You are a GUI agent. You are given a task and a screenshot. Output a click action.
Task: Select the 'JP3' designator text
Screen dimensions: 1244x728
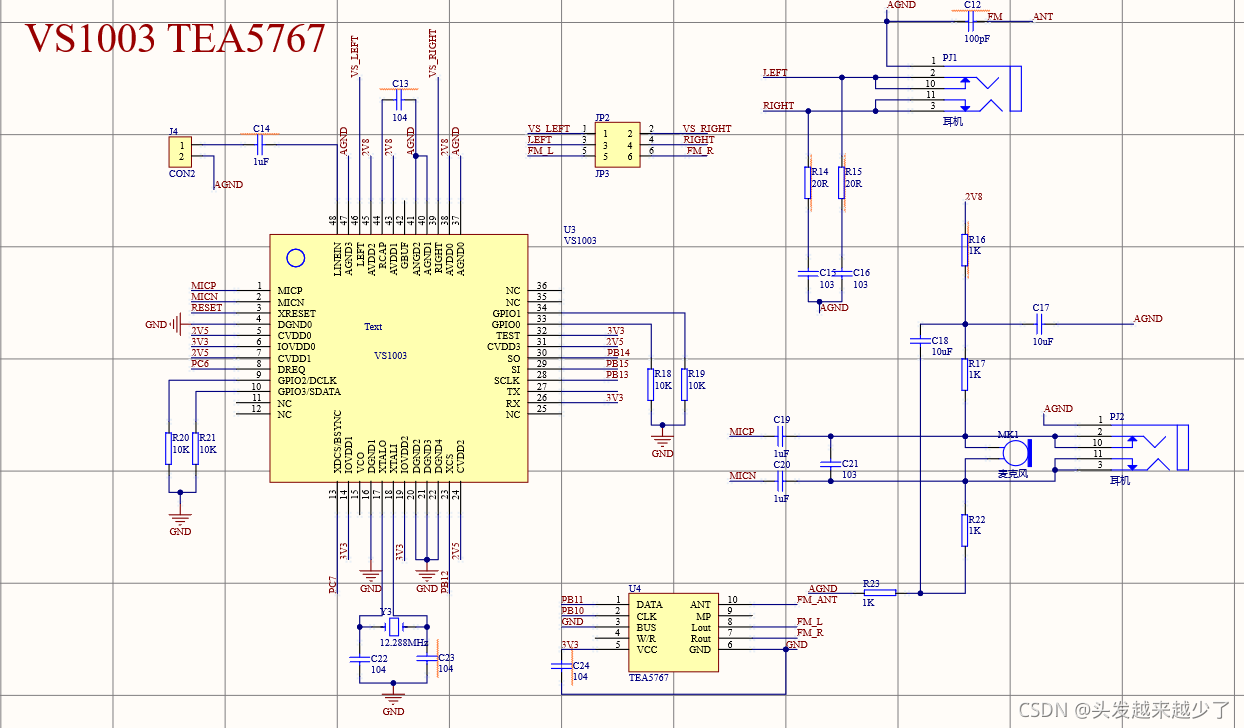tap(602, 174)
